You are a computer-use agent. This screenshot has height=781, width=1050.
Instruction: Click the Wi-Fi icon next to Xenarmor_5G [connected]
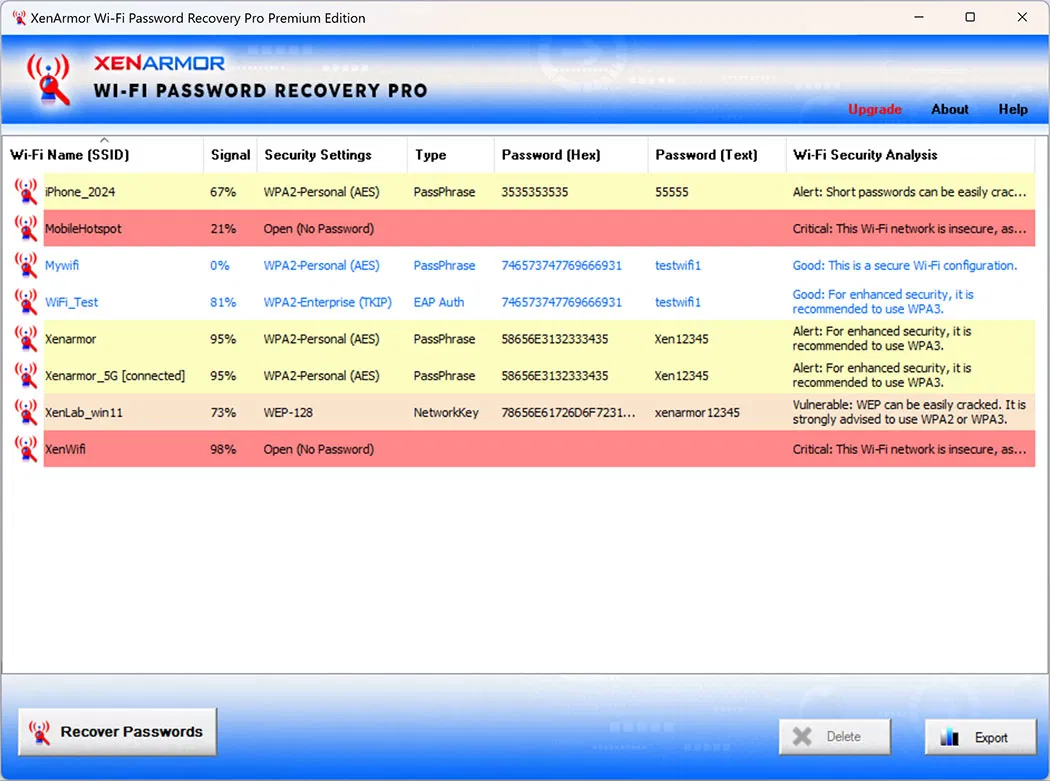(25, 375)
